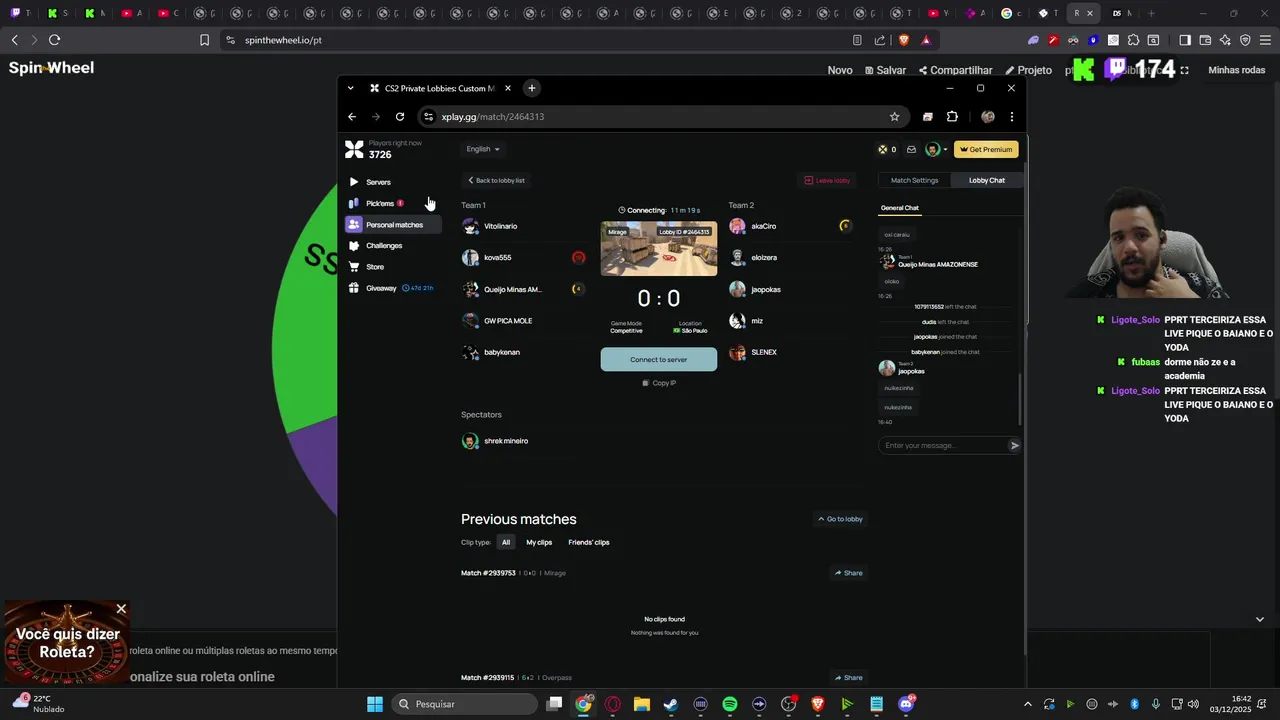Switch to Lobby Chat tab

[987, 180]
